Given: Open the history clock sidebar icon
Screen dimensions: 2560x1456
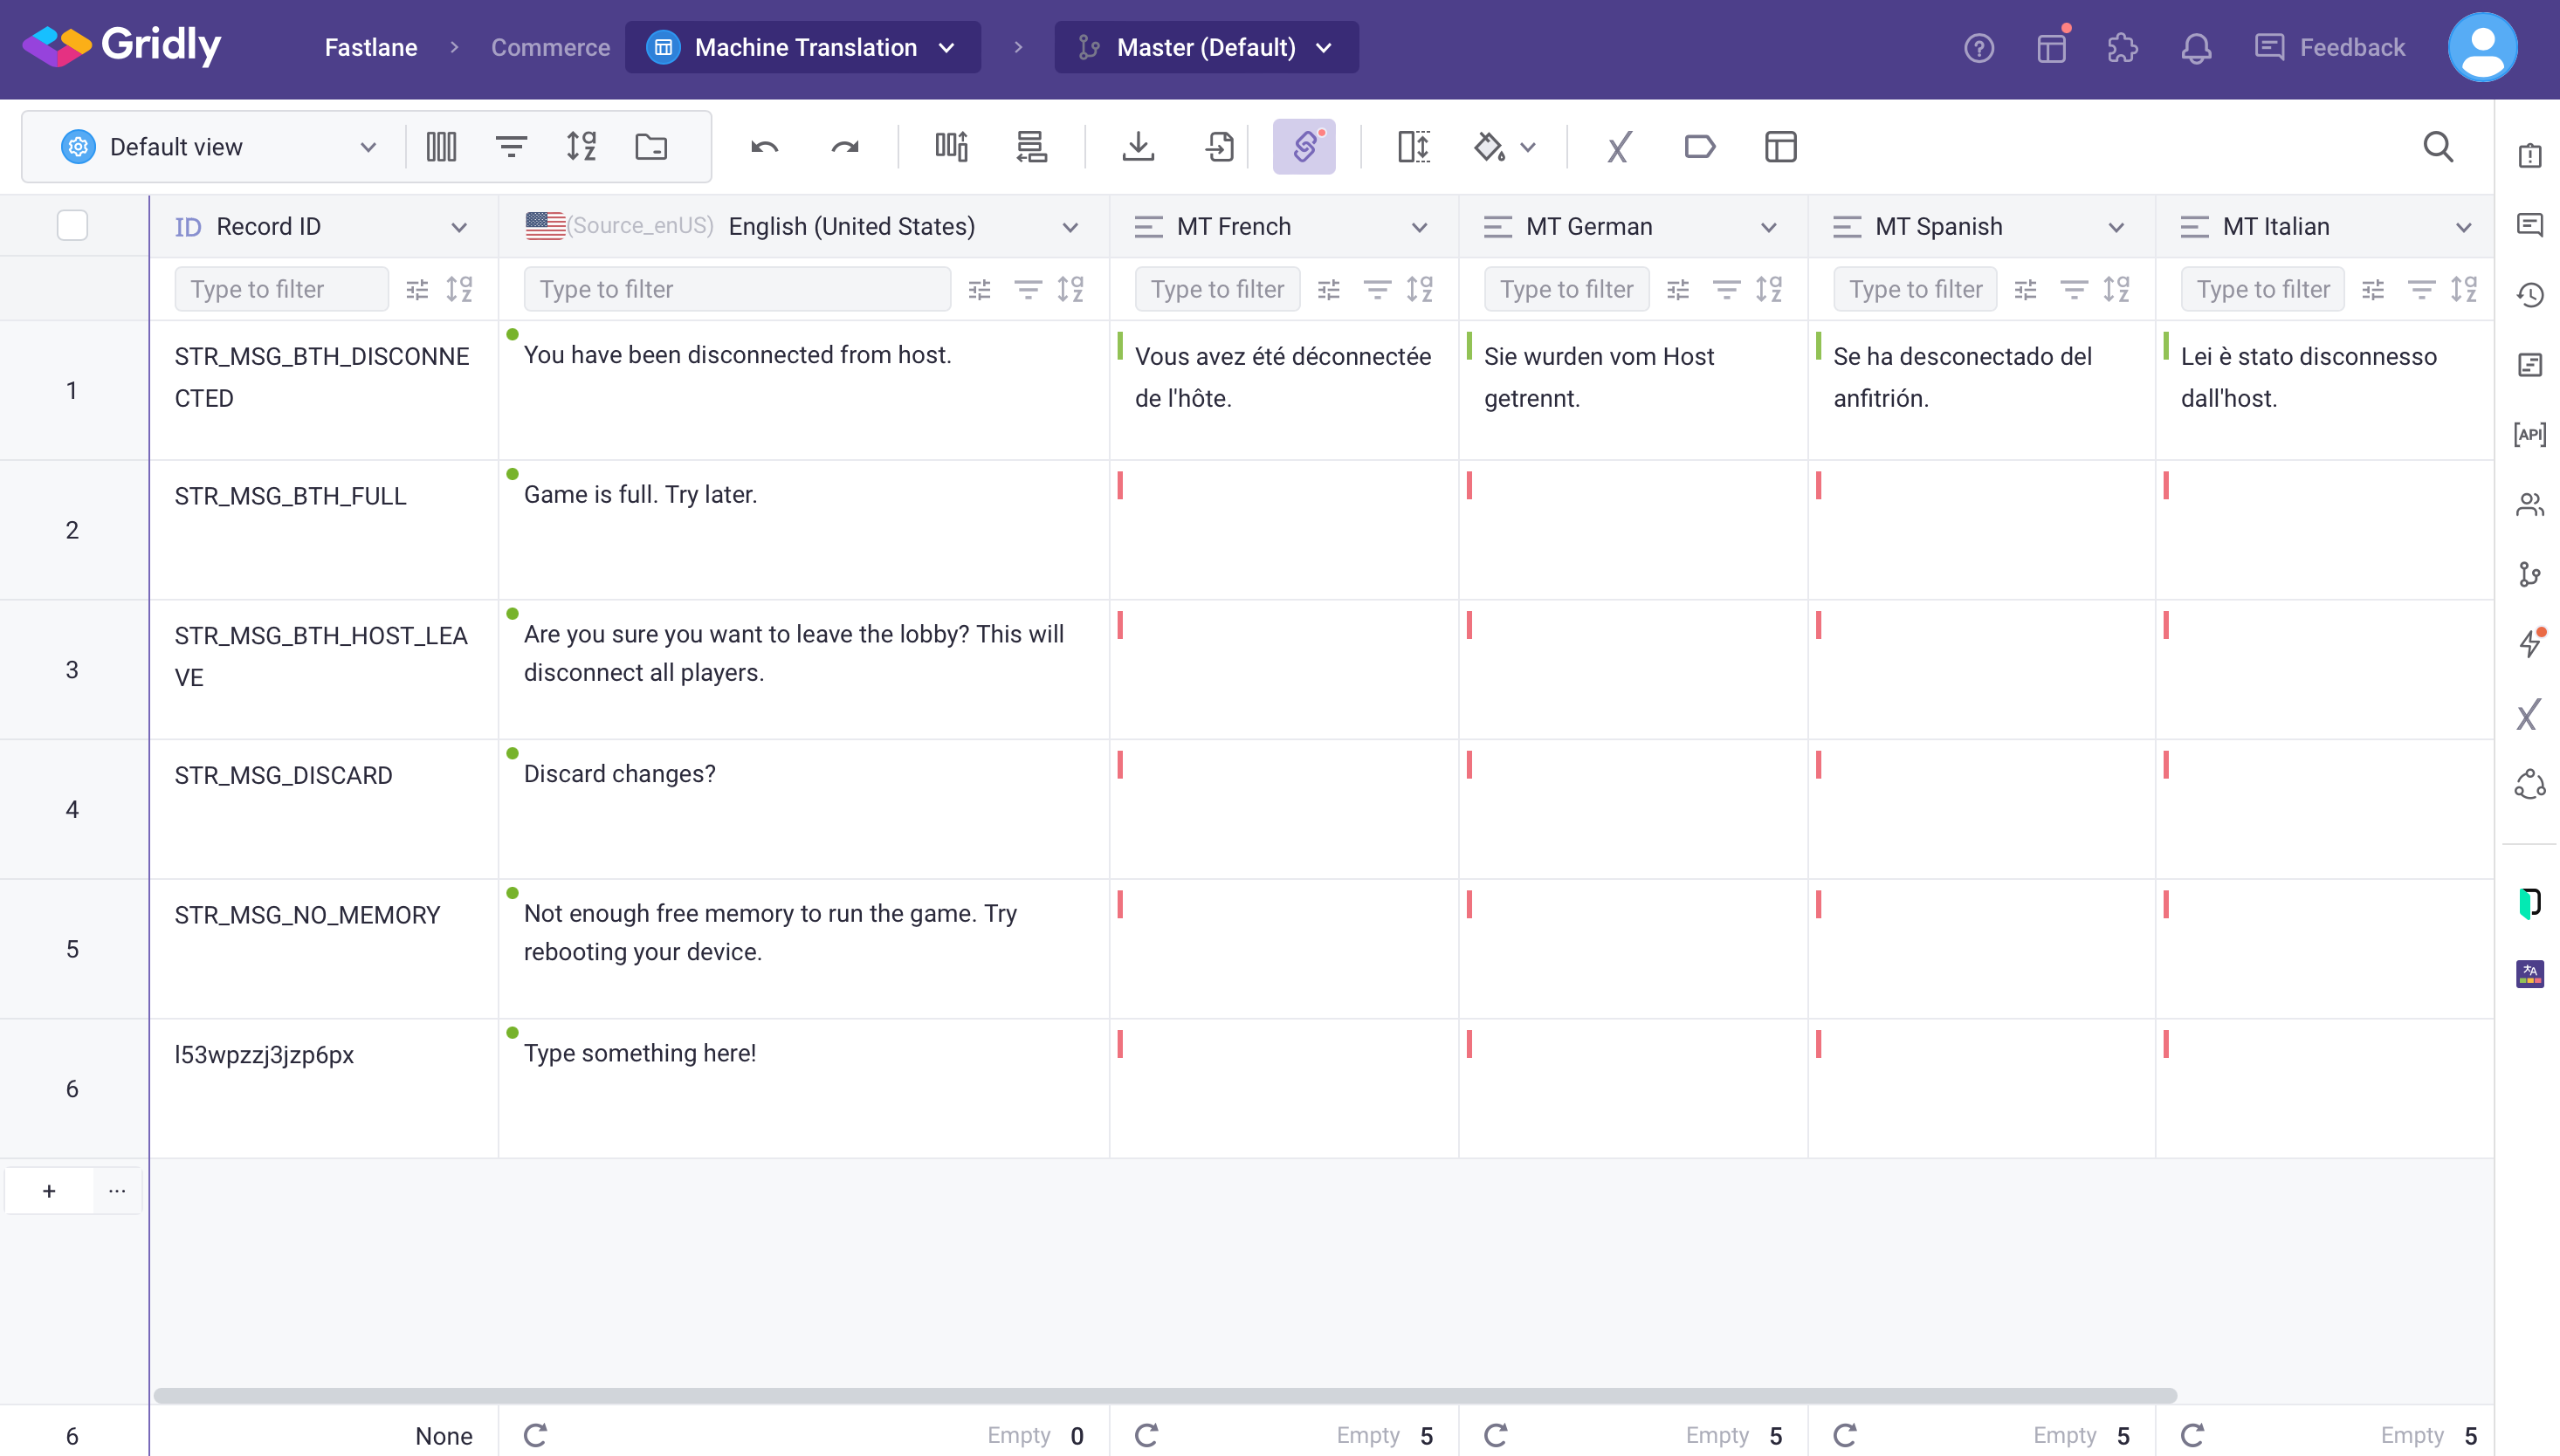Looking at the screenshot, I should click(x=2529, y=295).
